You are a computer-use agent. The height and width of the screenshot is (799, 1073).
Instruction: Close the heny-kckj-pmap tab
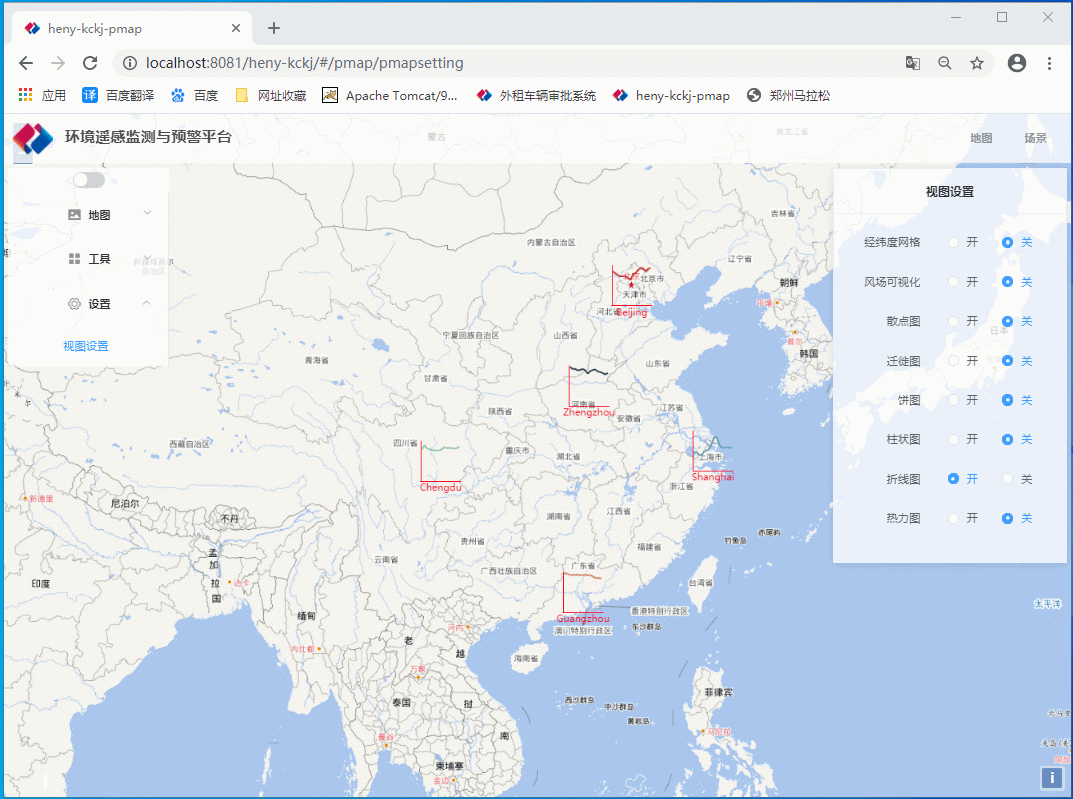[x=235, y=28]
